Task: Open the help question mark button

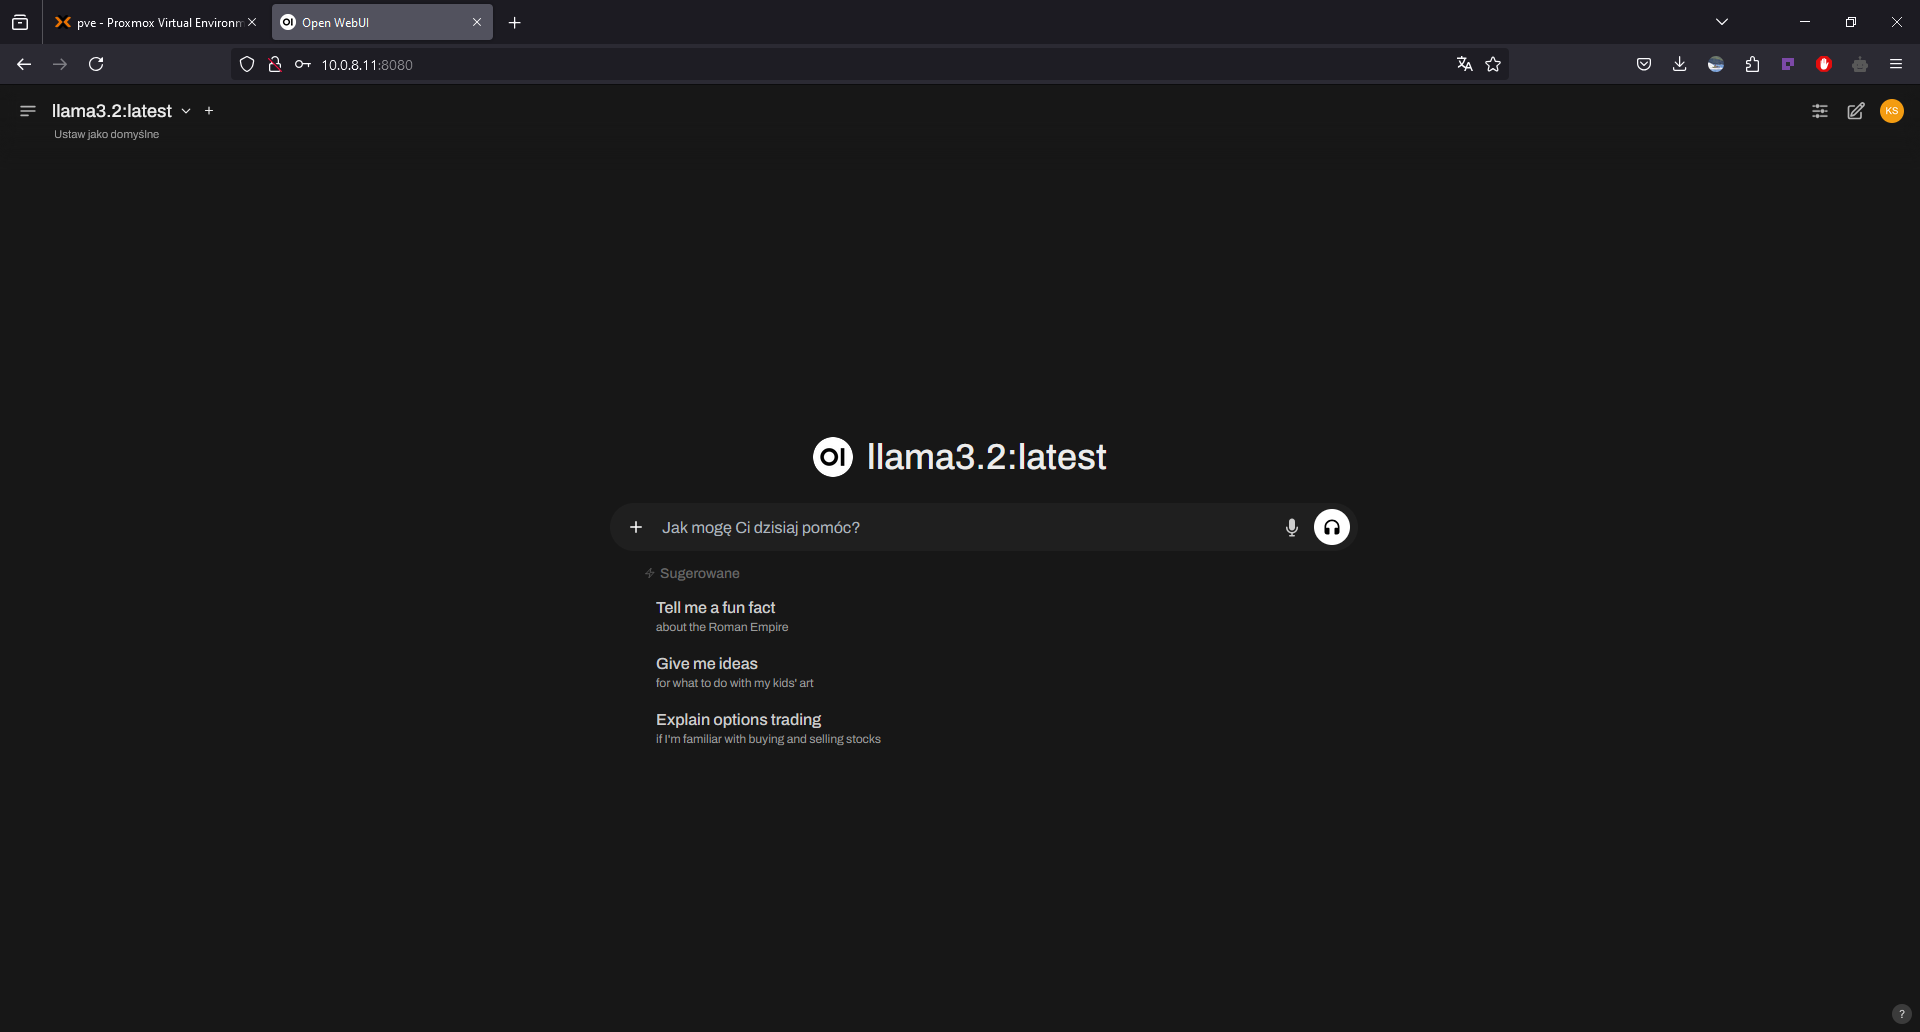Action: 1902,1014
